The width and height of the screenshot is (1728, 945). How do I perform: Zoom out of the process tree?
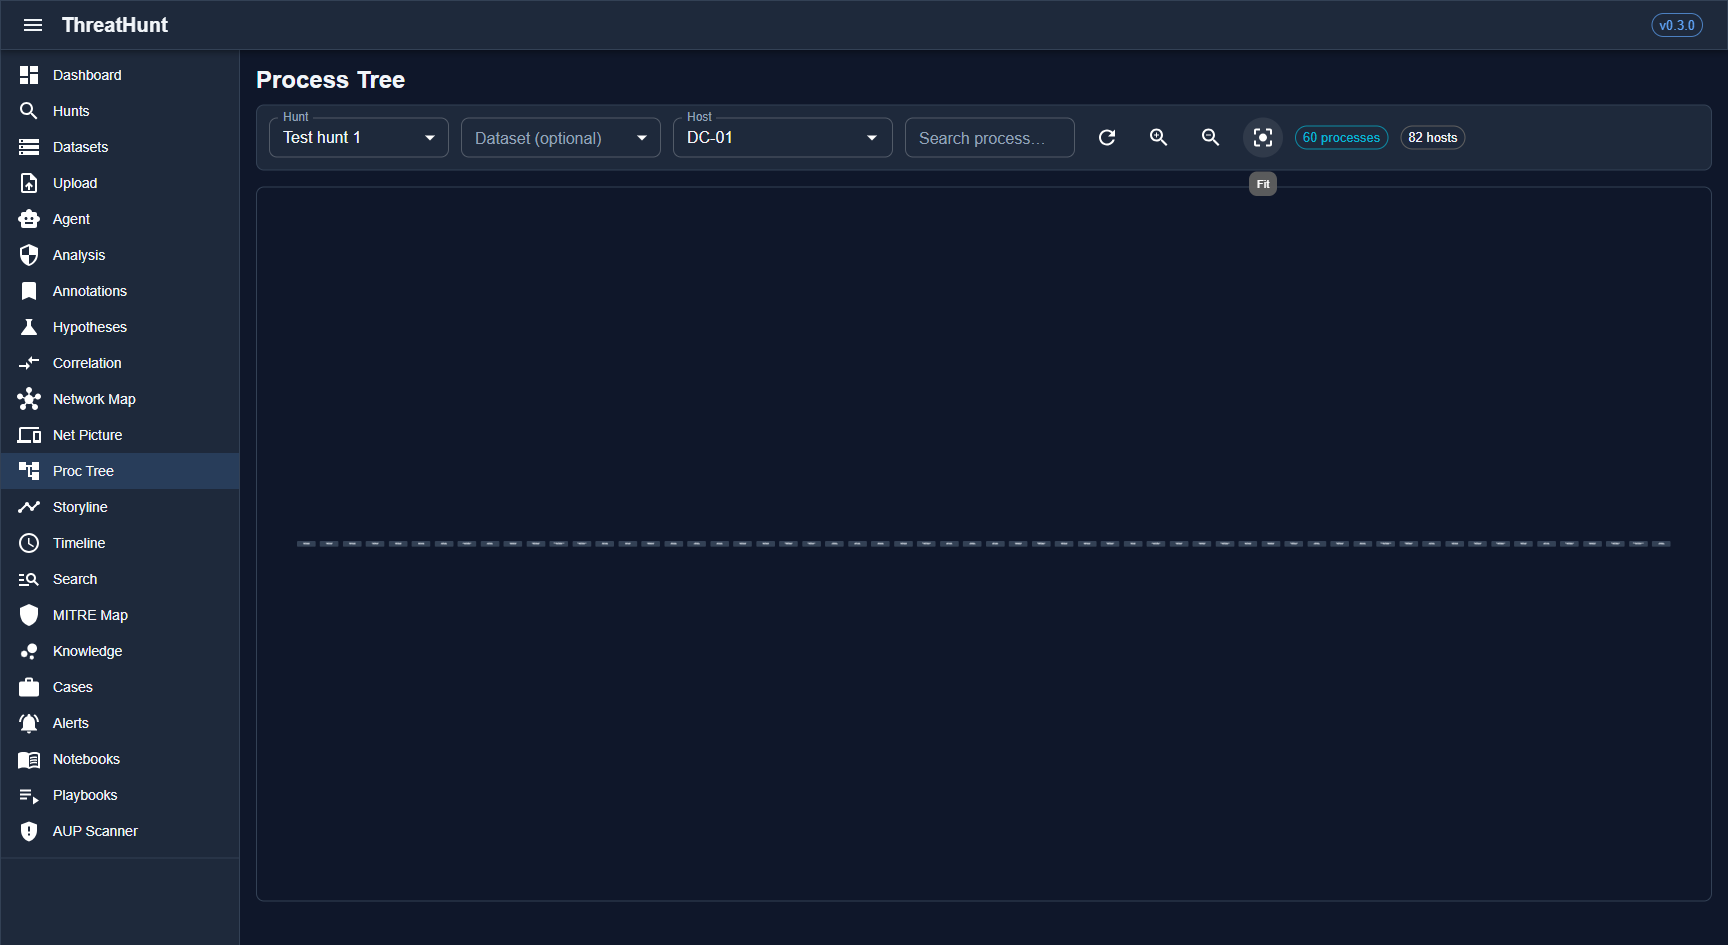[x=1211, y=138]
